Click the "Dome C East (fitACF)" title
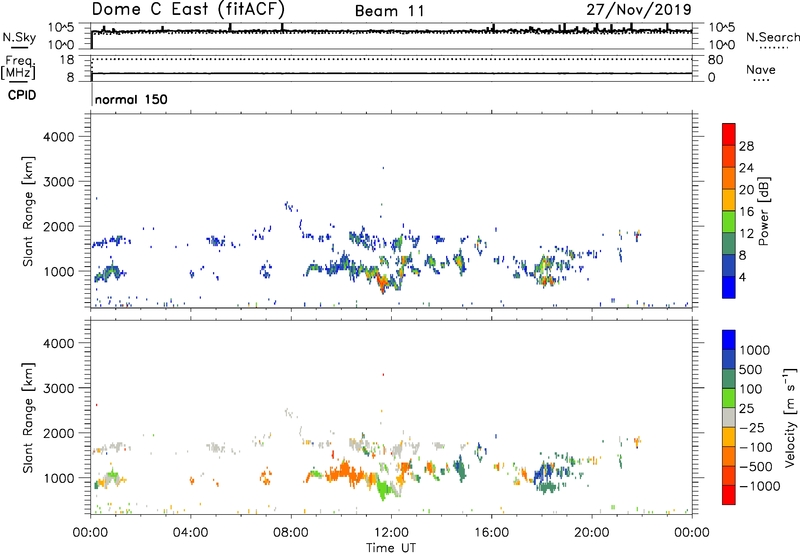800x554 pixels. (188, 9)
